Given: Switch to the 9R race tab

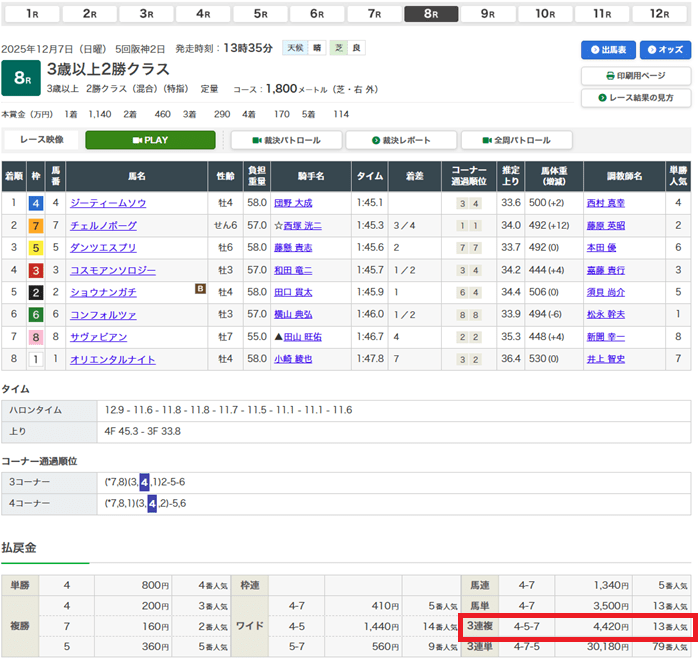Looking at the screenshot, I should pos(489,14).
